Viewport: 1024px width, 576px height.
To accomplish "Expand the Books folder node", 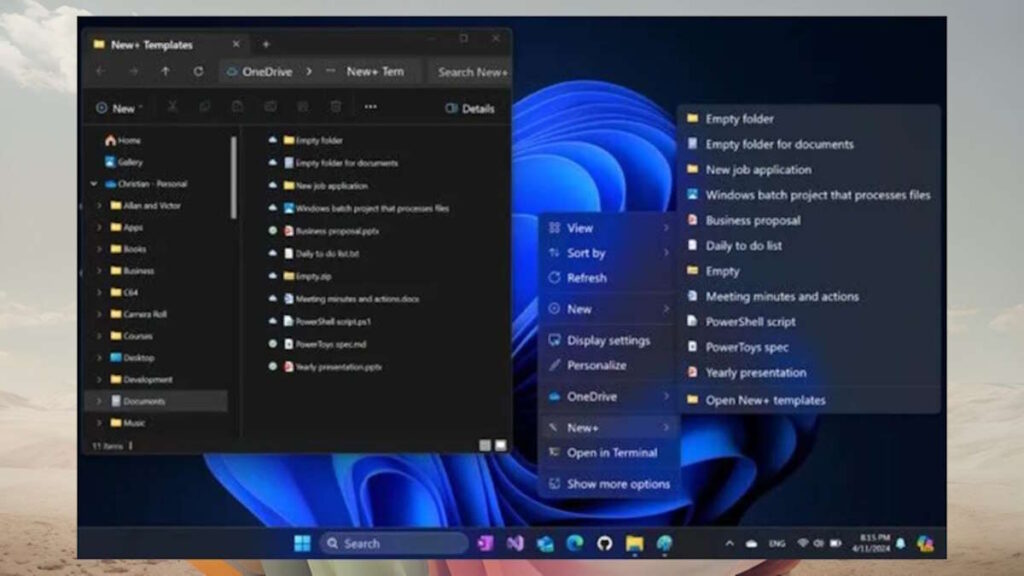I will (99, 249).
